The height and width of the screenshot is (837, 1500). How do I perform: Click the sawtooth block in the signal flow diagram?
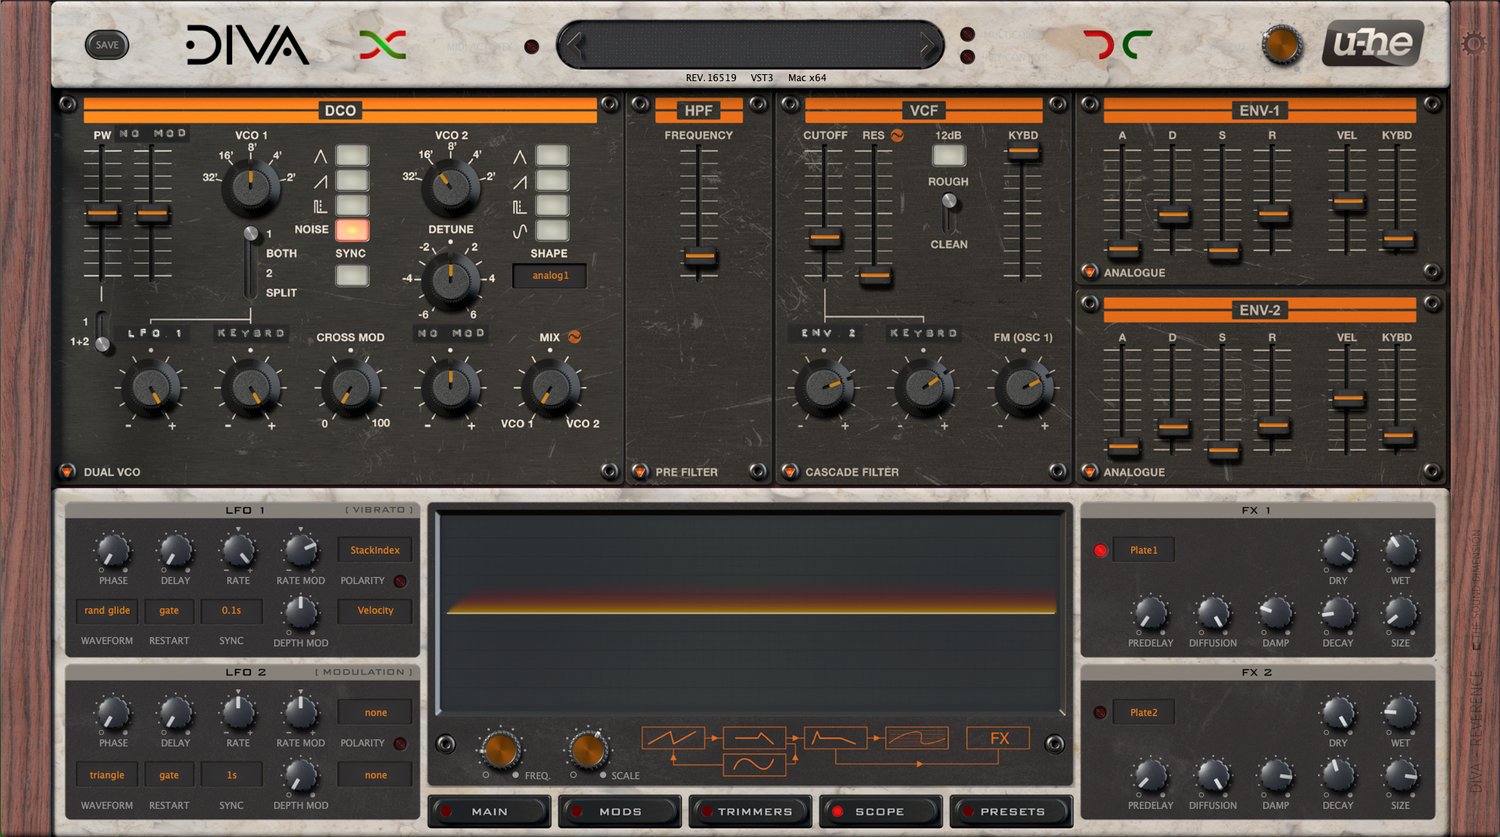click(672, 739)
